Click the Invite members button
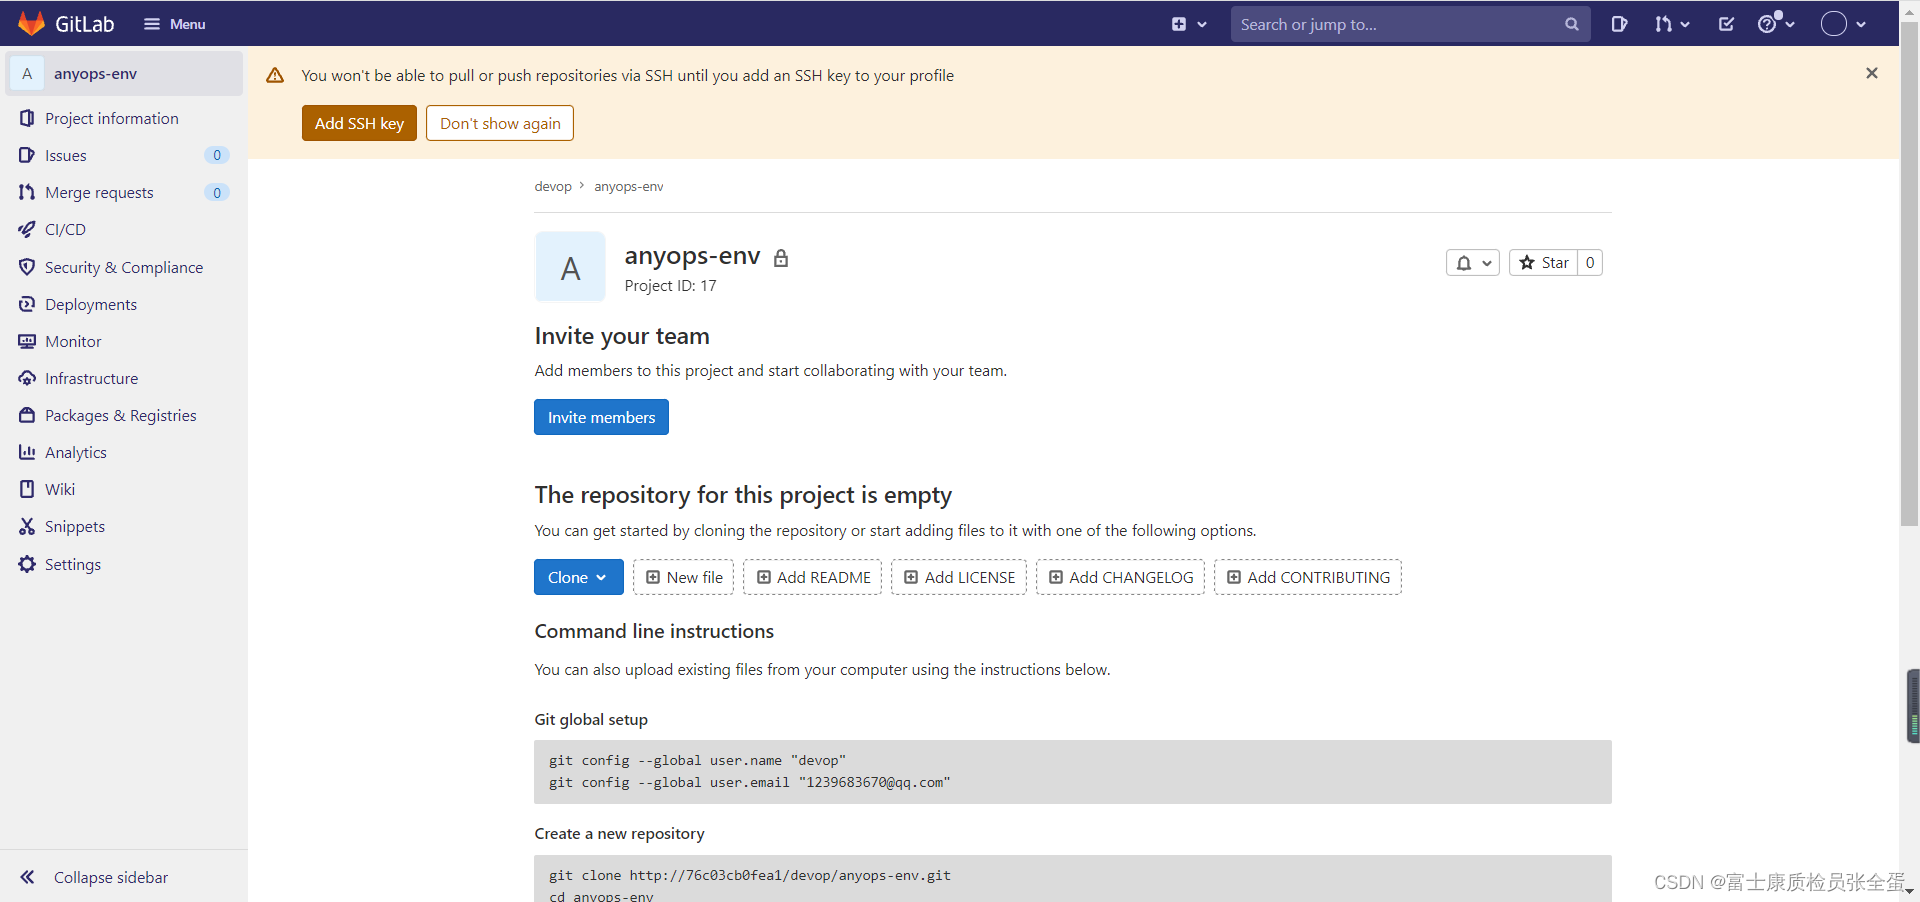This screenshot has height=902, width=1920. tap(601, 417)
